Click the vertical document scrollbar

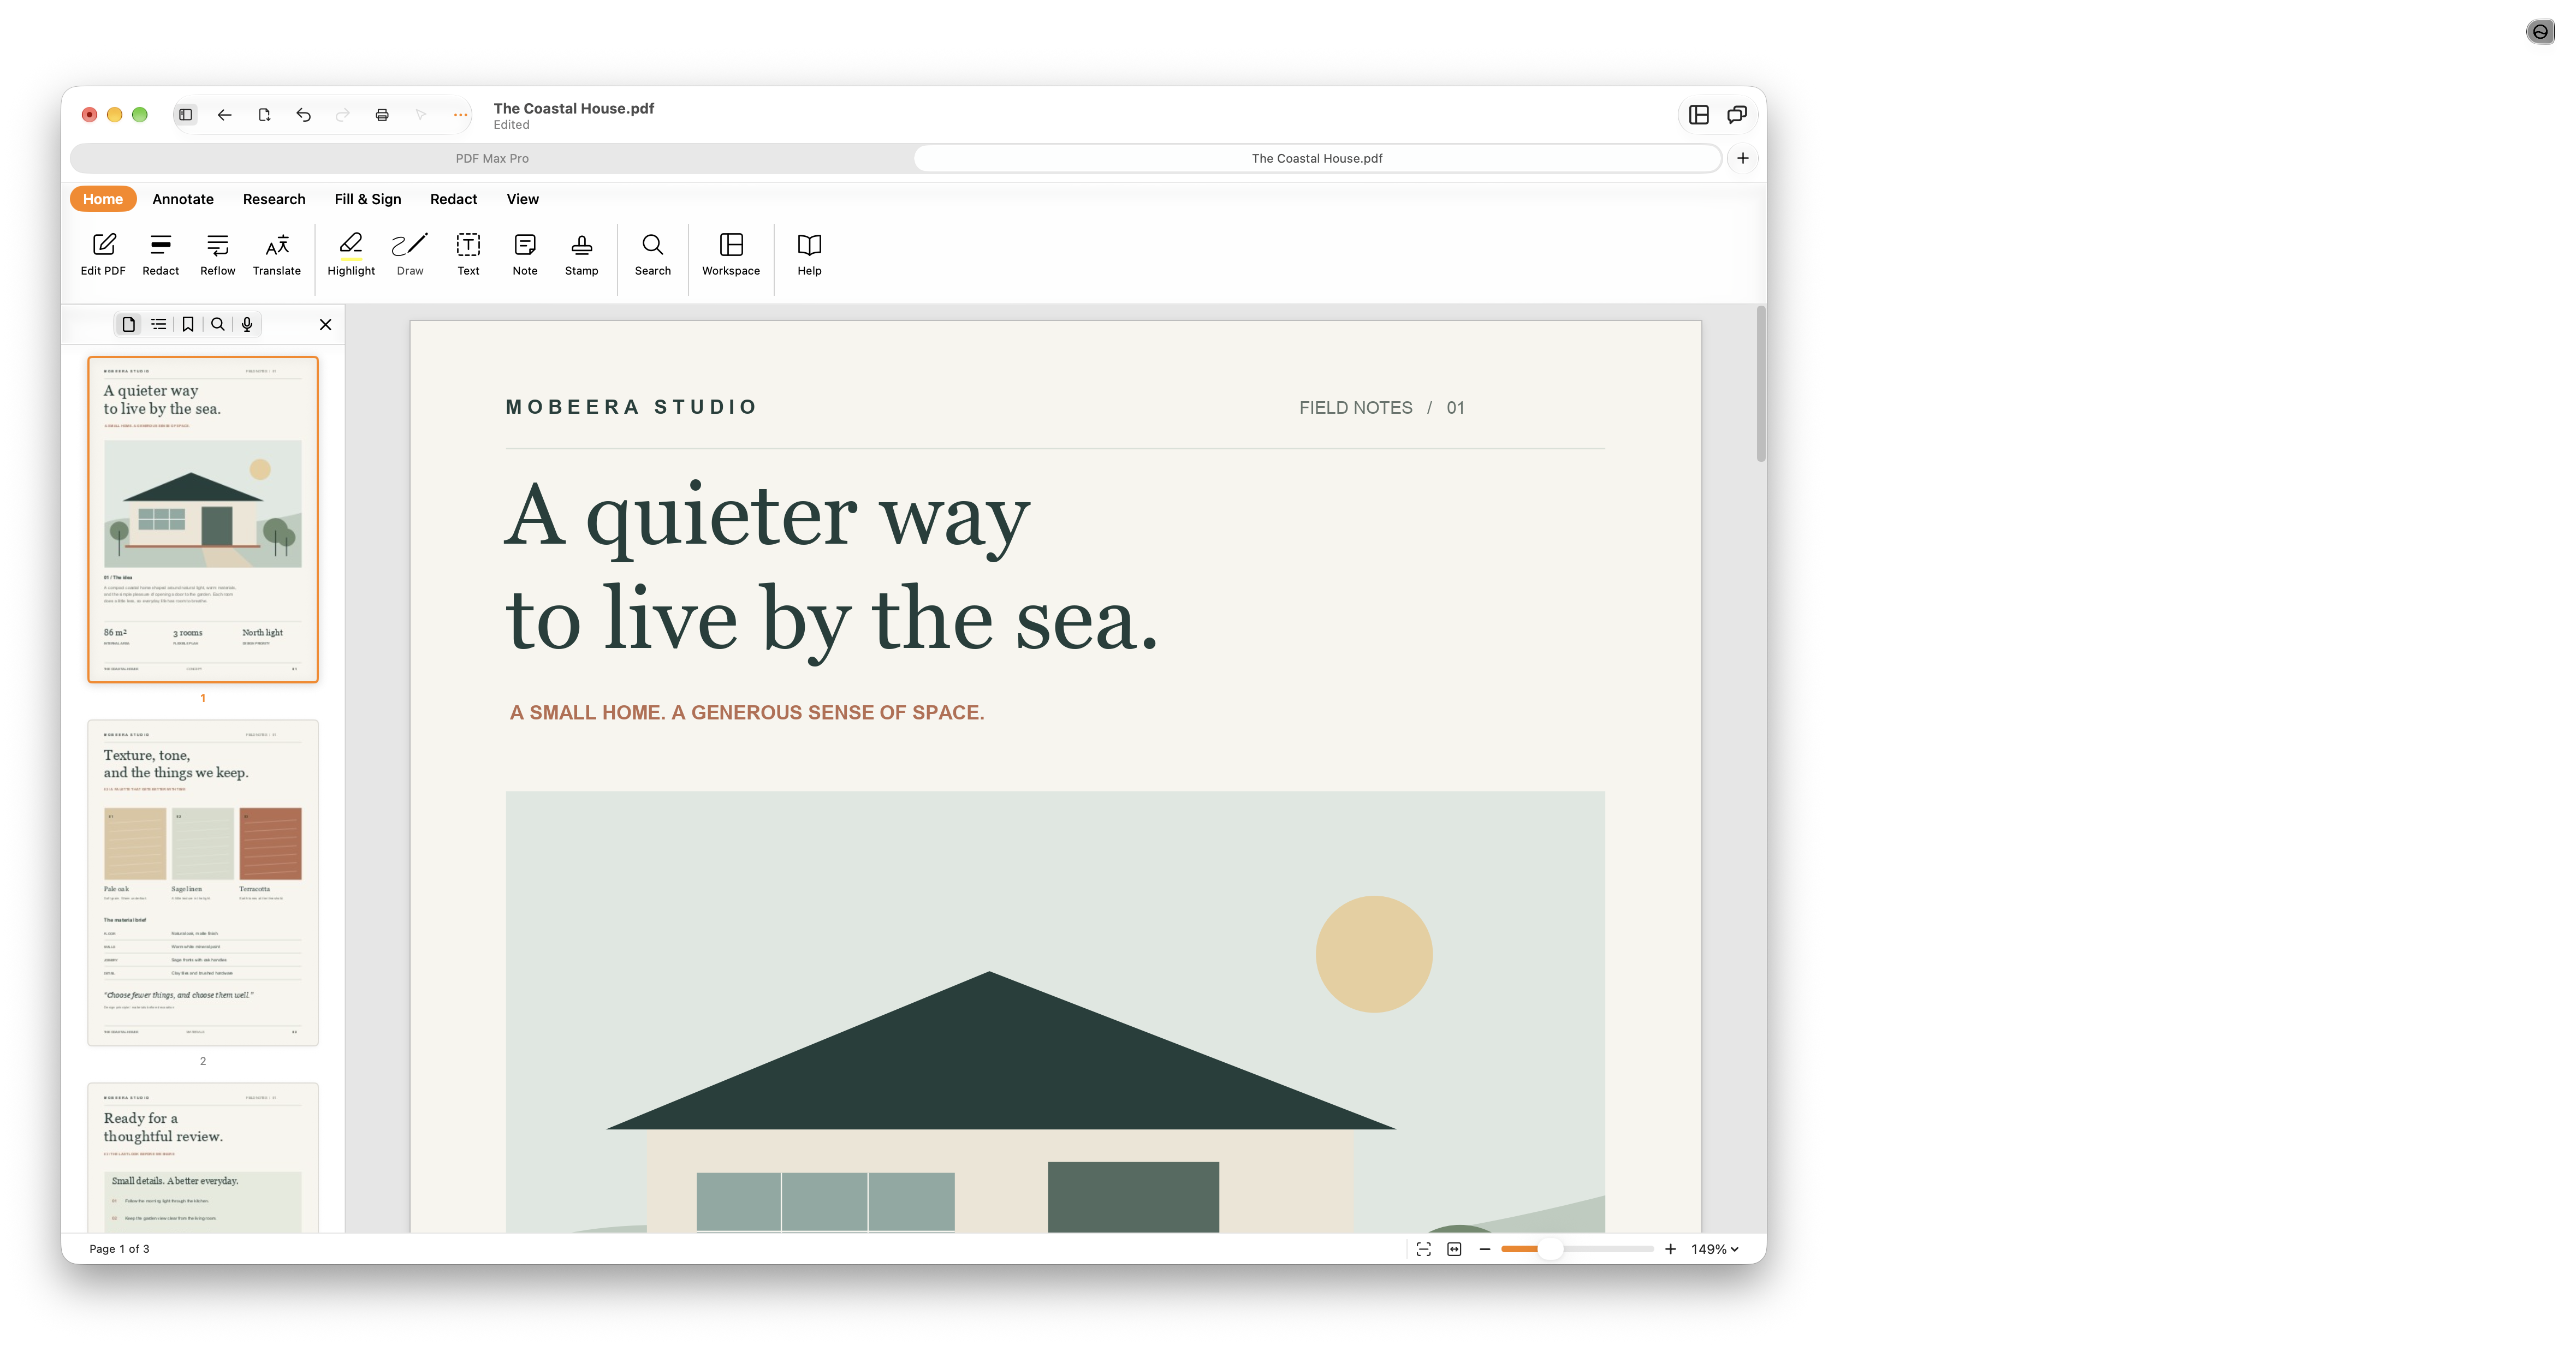coord(1761,385)
